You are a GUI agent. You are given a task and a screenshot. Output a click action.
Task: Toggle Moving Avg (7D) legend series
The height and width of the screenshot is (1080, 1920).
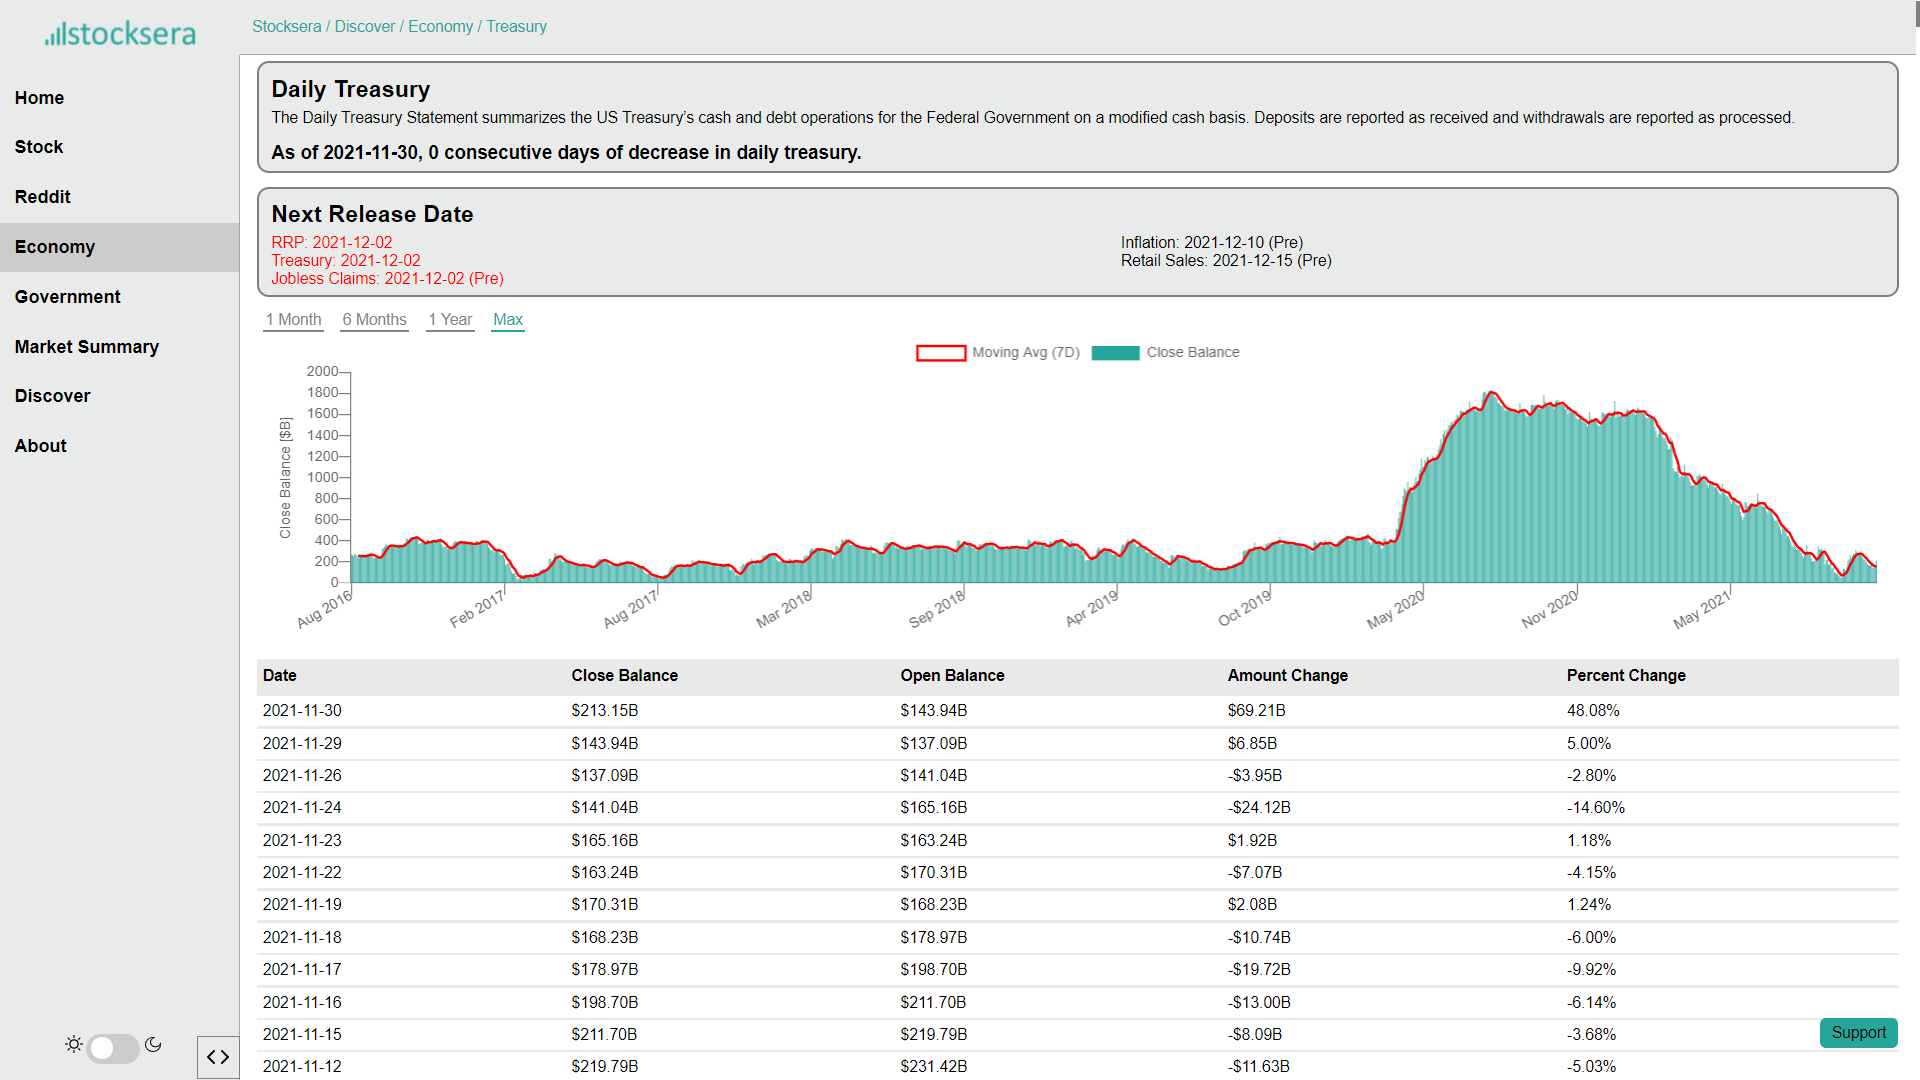click(998, 352)
